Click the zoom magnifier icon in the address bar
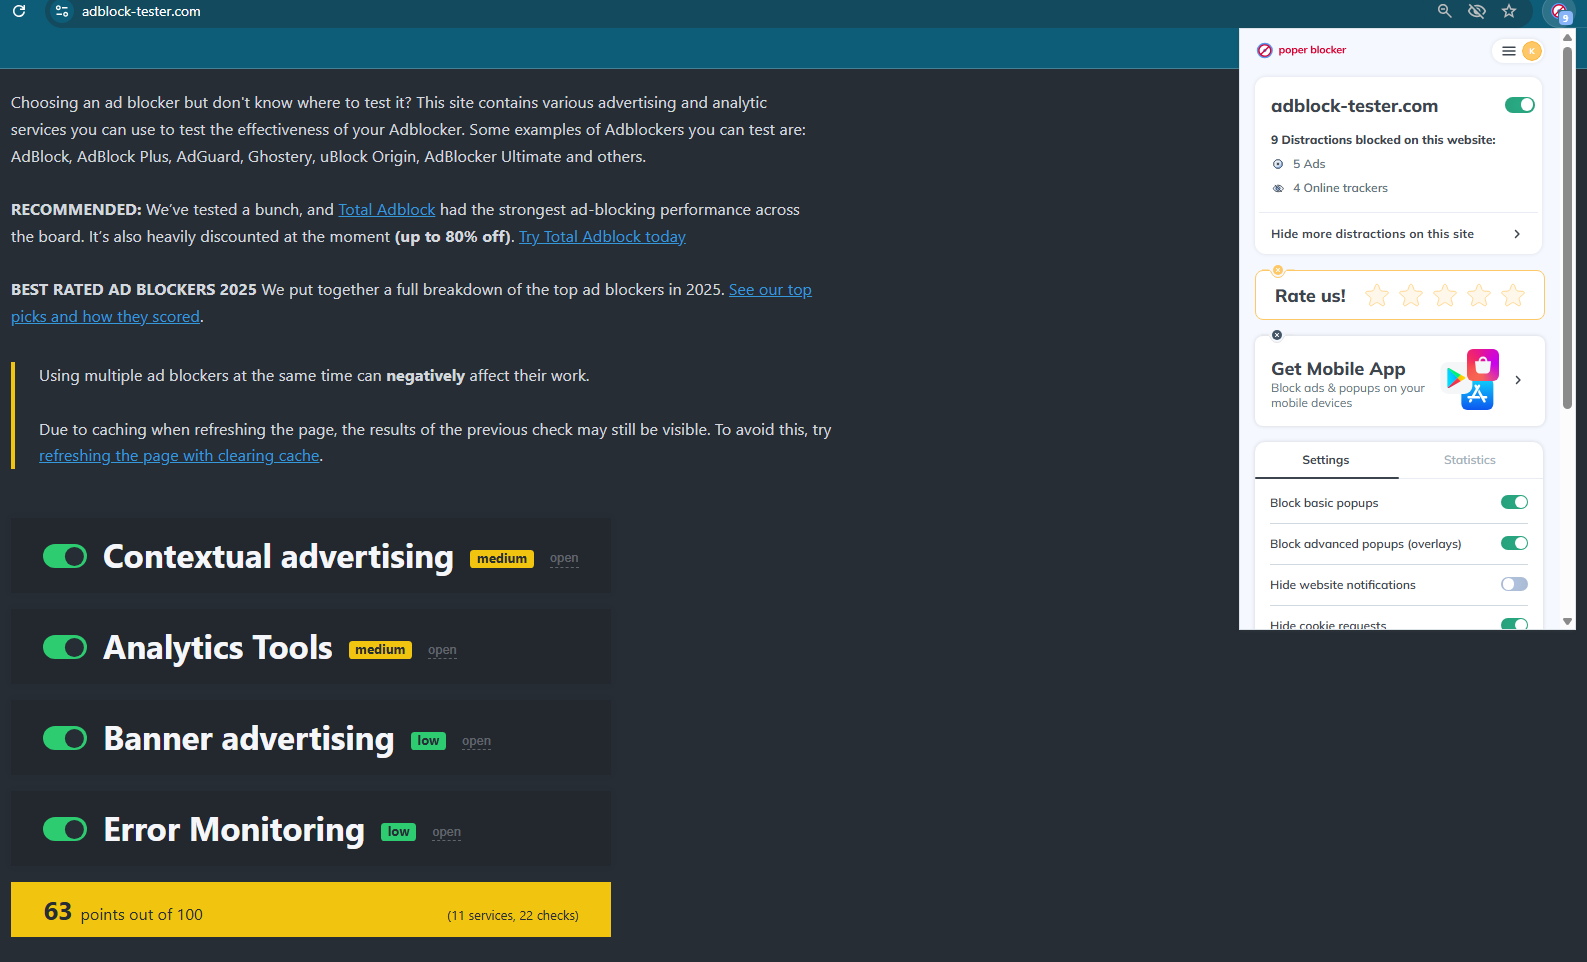The height and width of the screenshot is (962, 1587). [x=1444, y=11]
